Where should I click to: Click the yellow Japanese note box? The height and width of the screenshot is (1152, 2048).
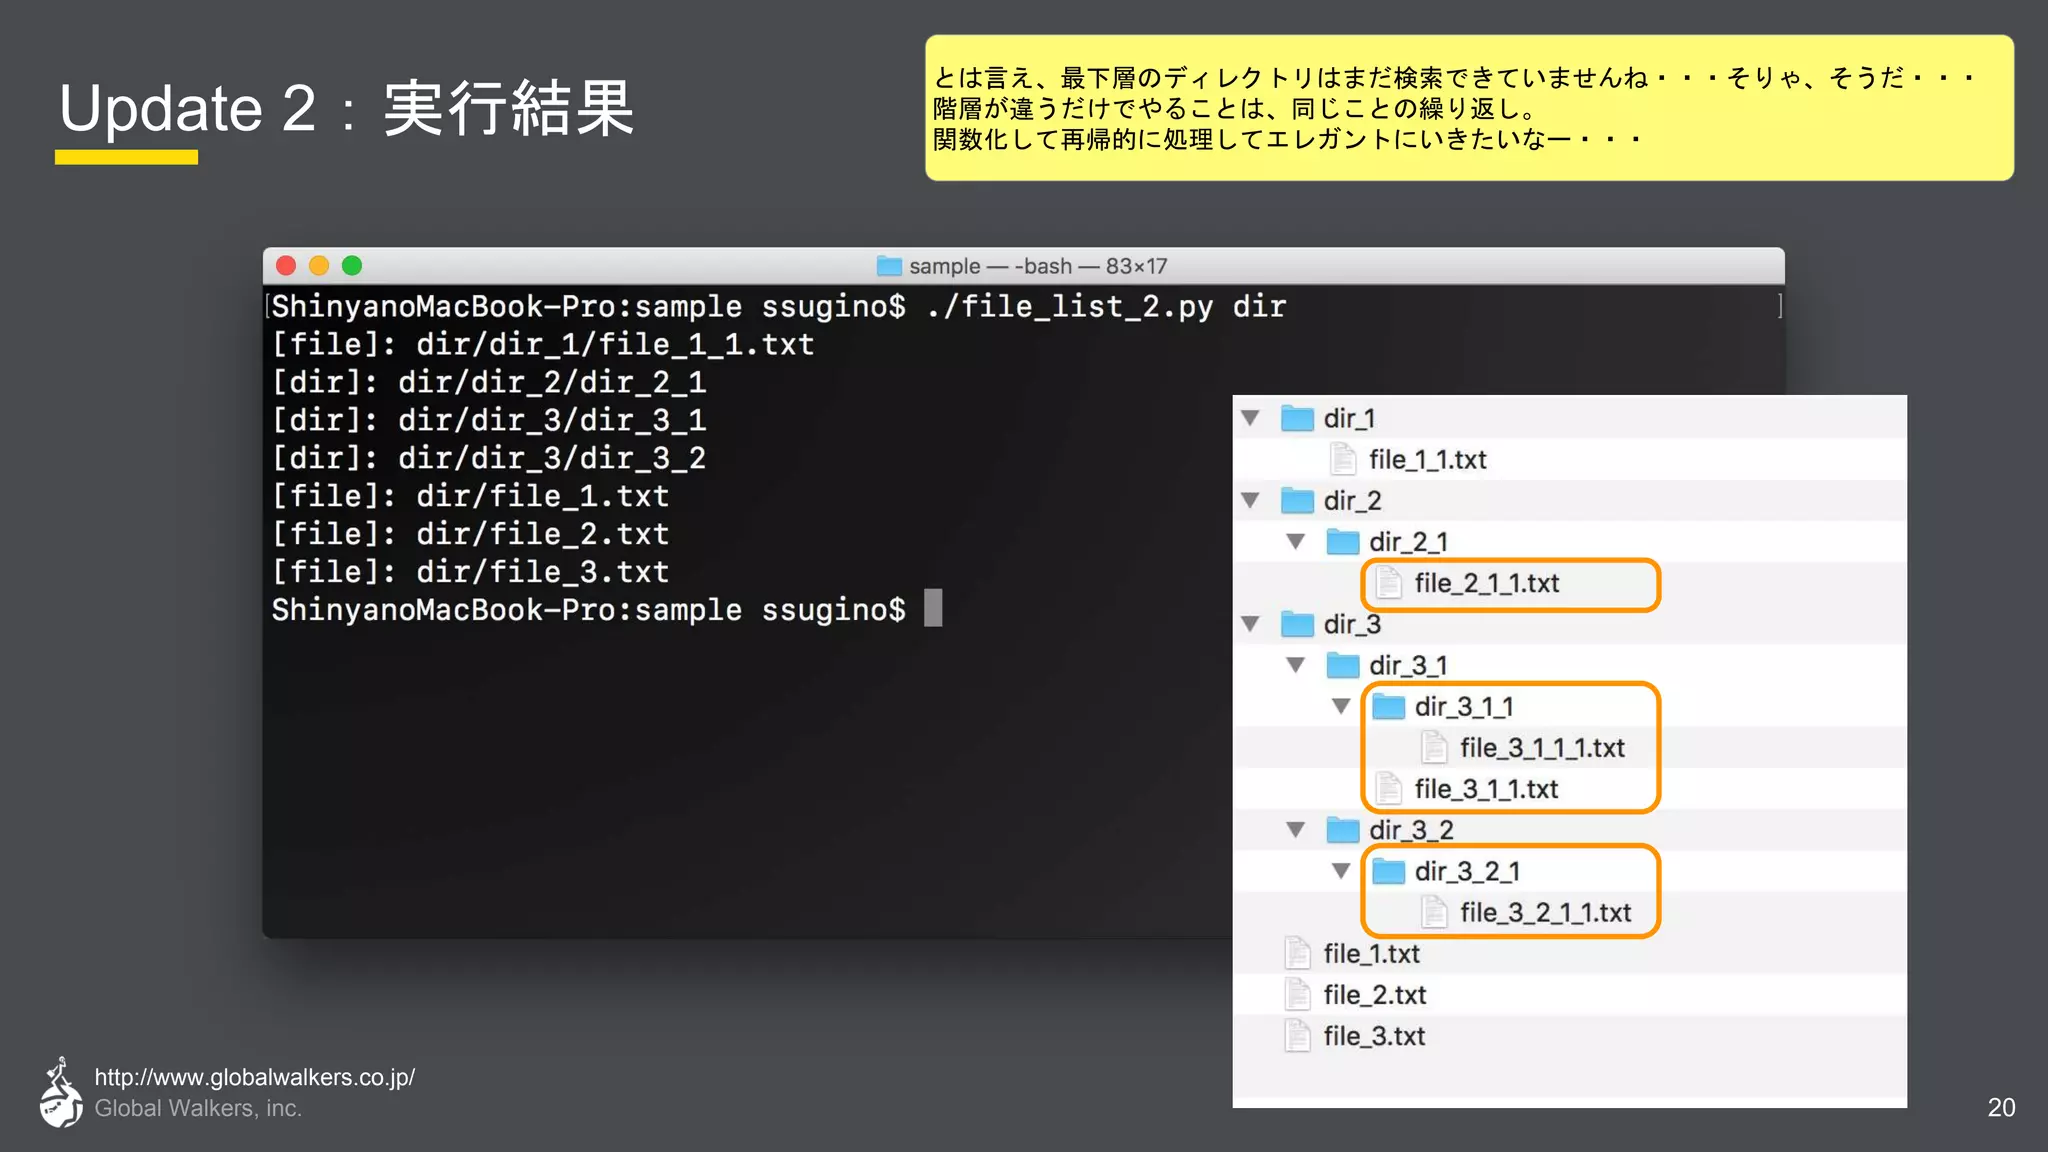point(1469,108)
